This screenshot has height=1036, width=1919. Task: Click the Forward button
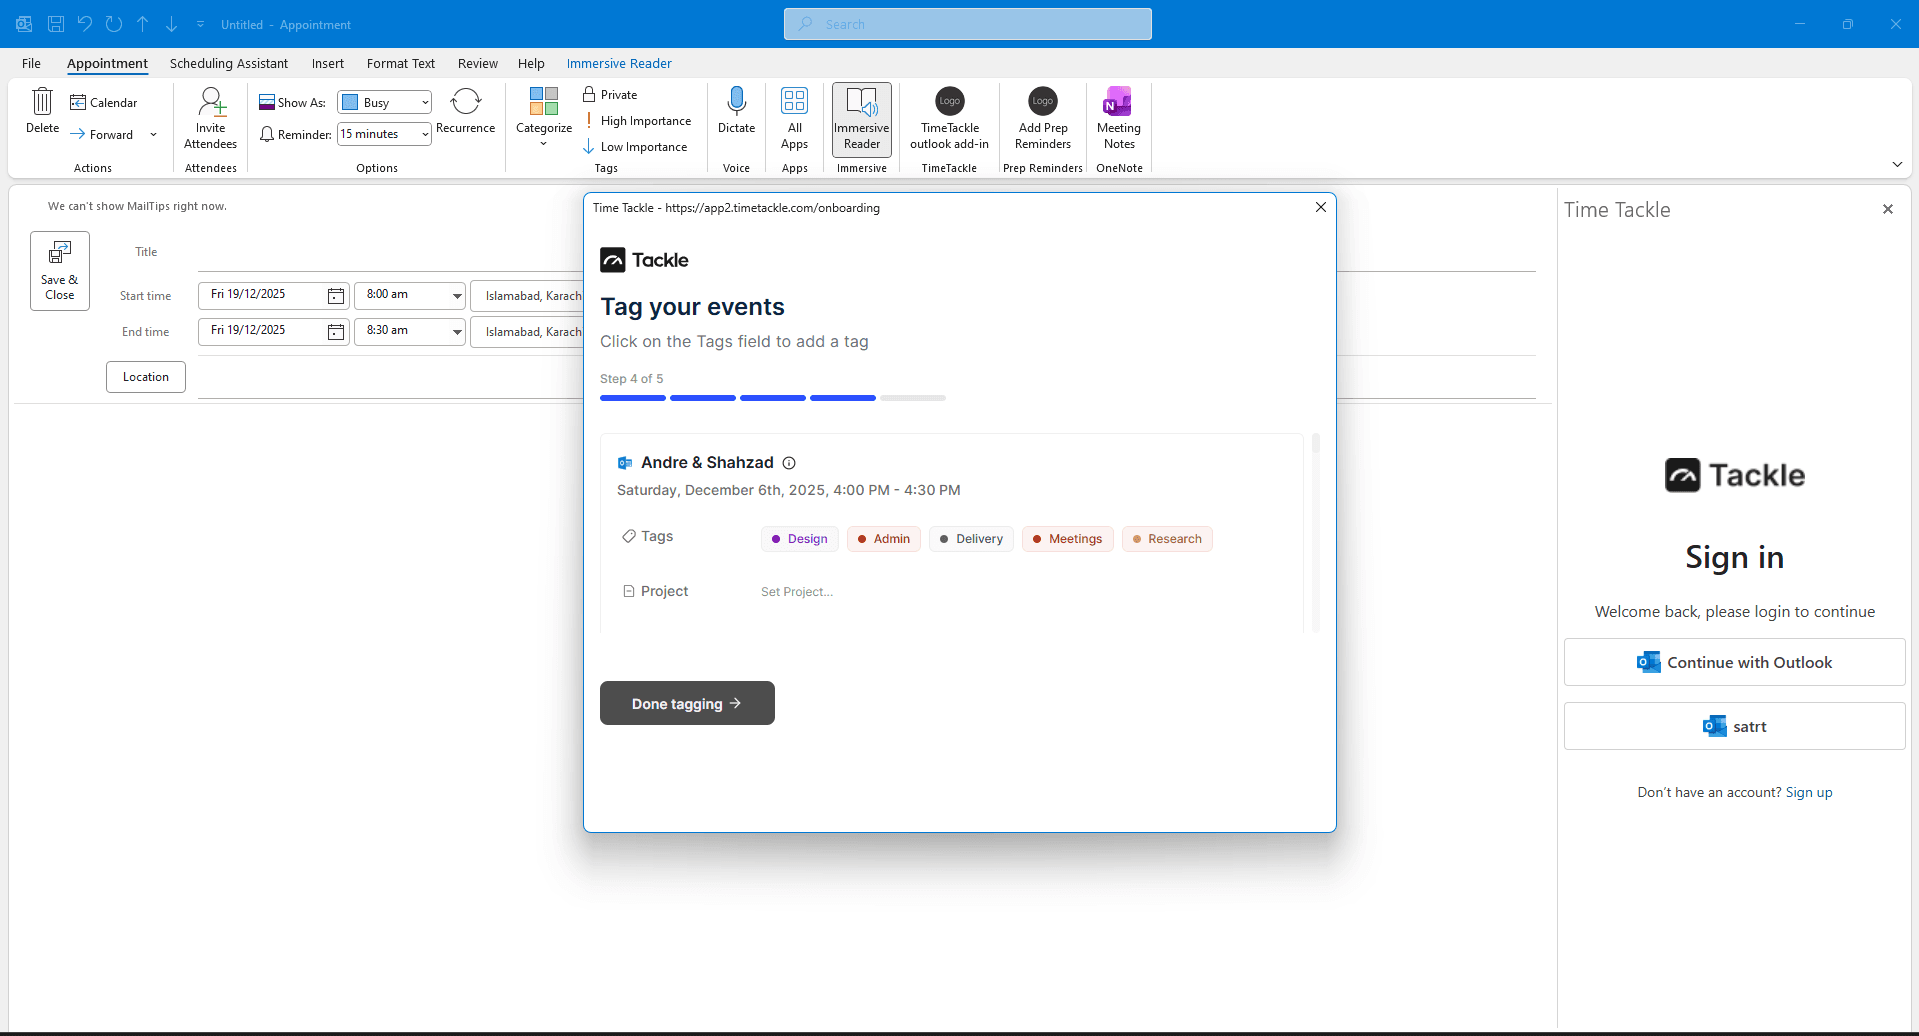click(102, 134)
